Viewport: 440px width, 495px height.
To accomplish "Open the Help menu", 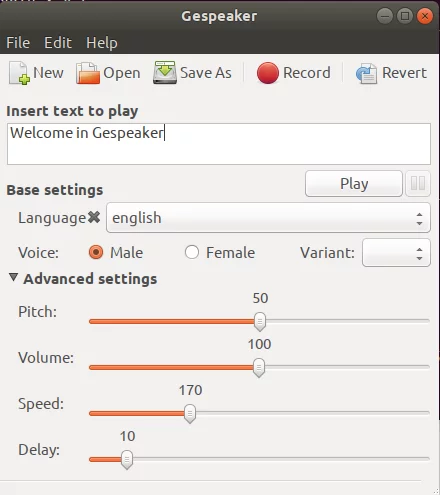I will tap(102, 43).
